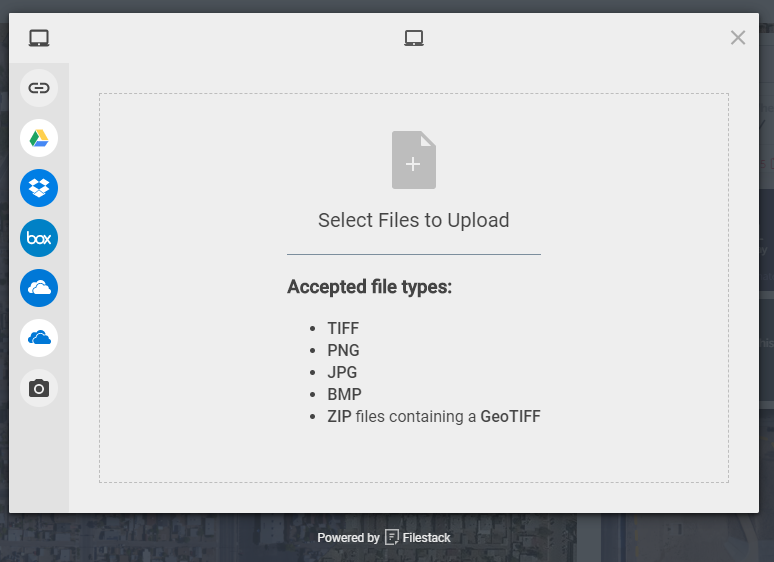This screenshot has width=774, height=562.
Task: Choose the Link (URL) upload source
Action: pos(39,88)
